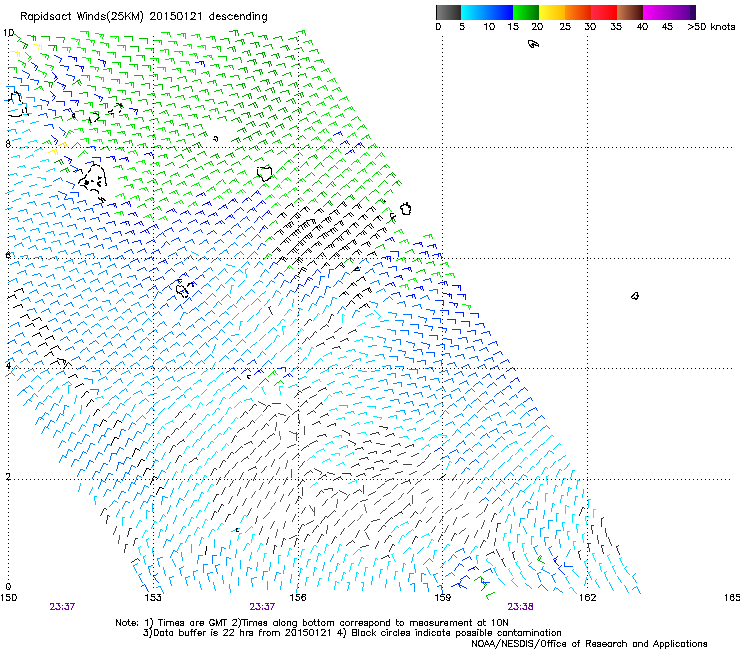Click the large island outline near 152E 7N
740x650 pixels.
click(92, 179)
